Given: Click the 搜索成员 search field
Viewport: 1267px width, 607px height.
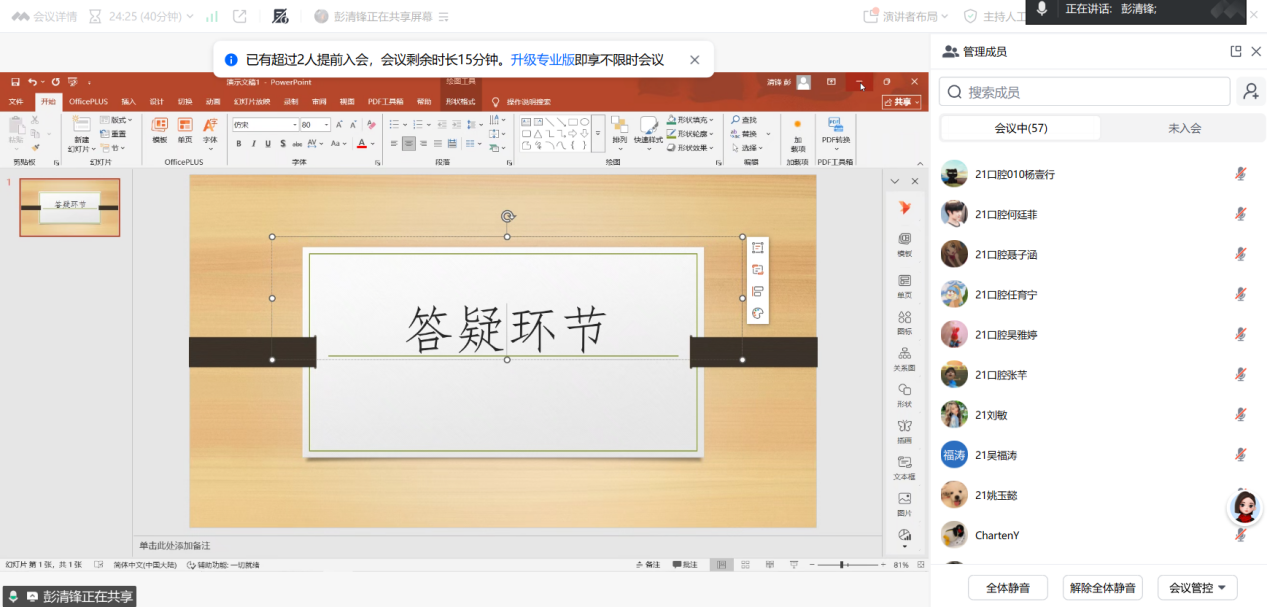Looking at the screenshot, I should 1085,92.
